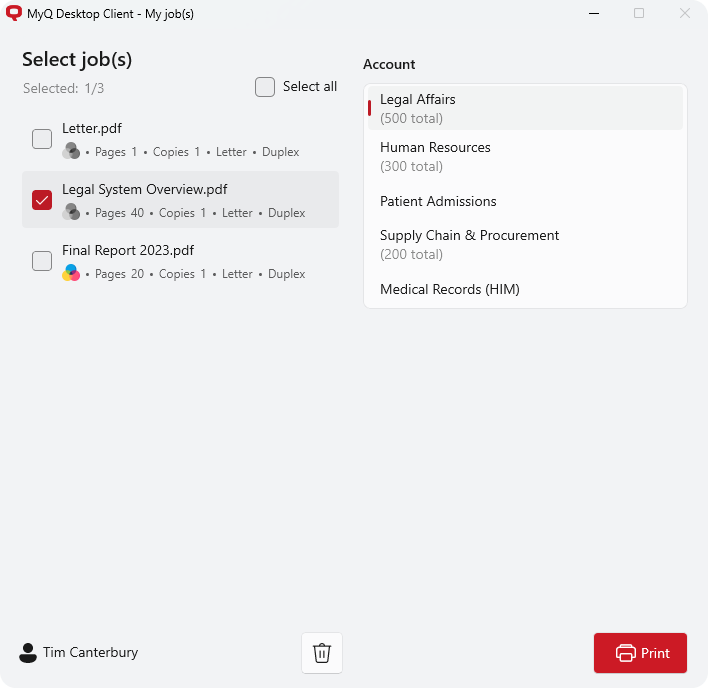Click the grayscale icon under Letter.pdf
Viewport: 709px width, 688px height.
(x=71, y=151)
